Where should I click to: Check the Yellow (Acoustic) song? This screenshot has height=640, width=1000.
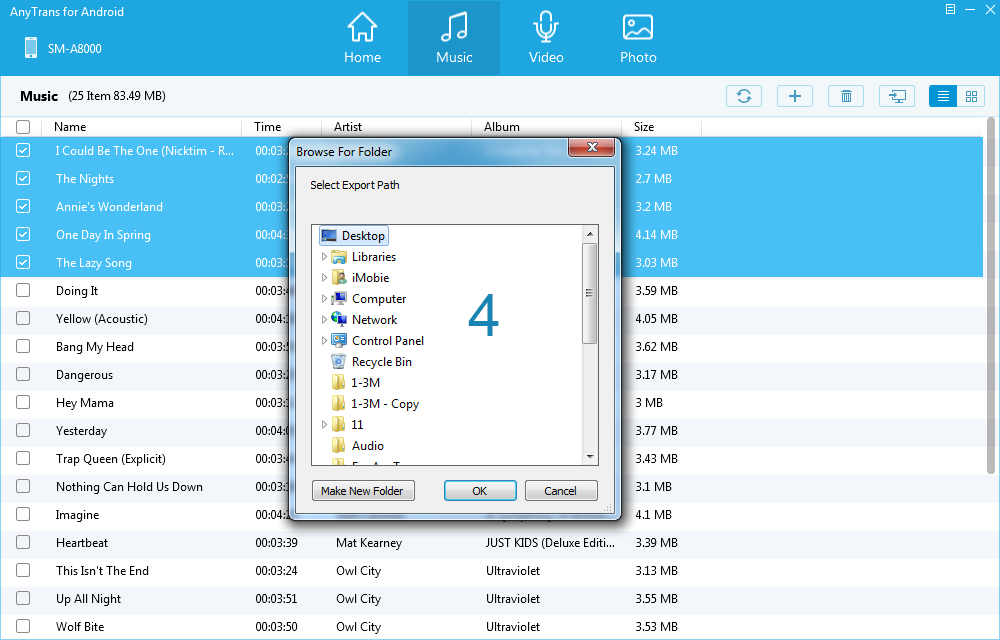pyautogui.click(x=23, y=318)
